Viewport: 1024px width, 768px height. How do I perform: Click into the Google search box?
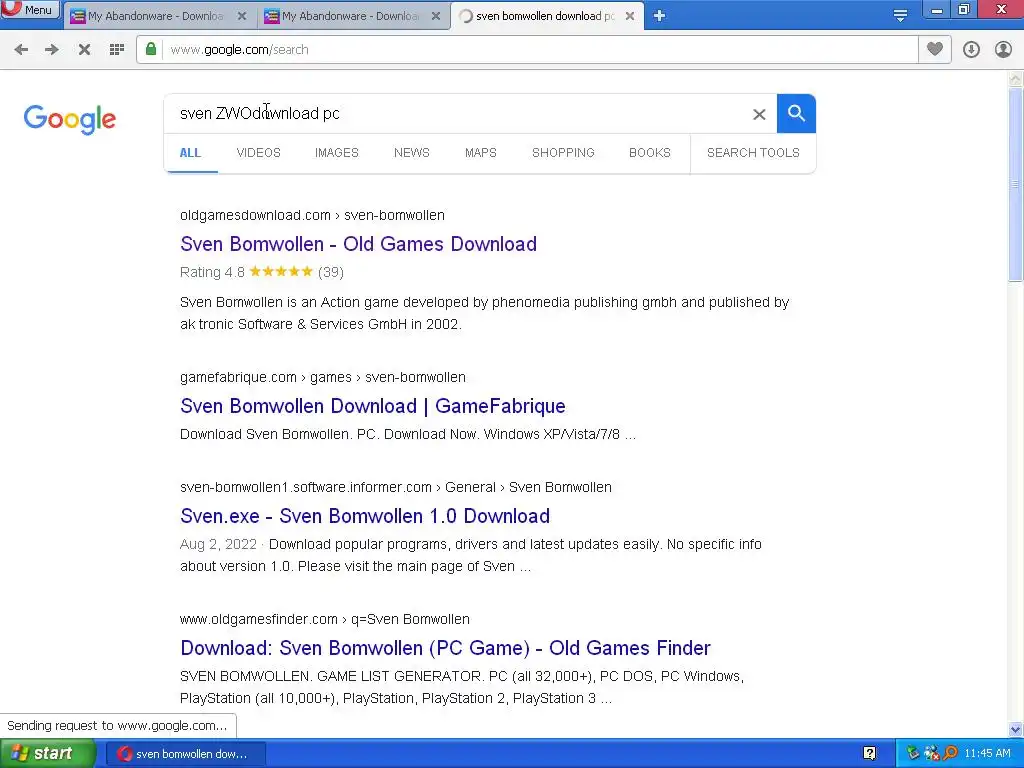(x=457, y=114)
